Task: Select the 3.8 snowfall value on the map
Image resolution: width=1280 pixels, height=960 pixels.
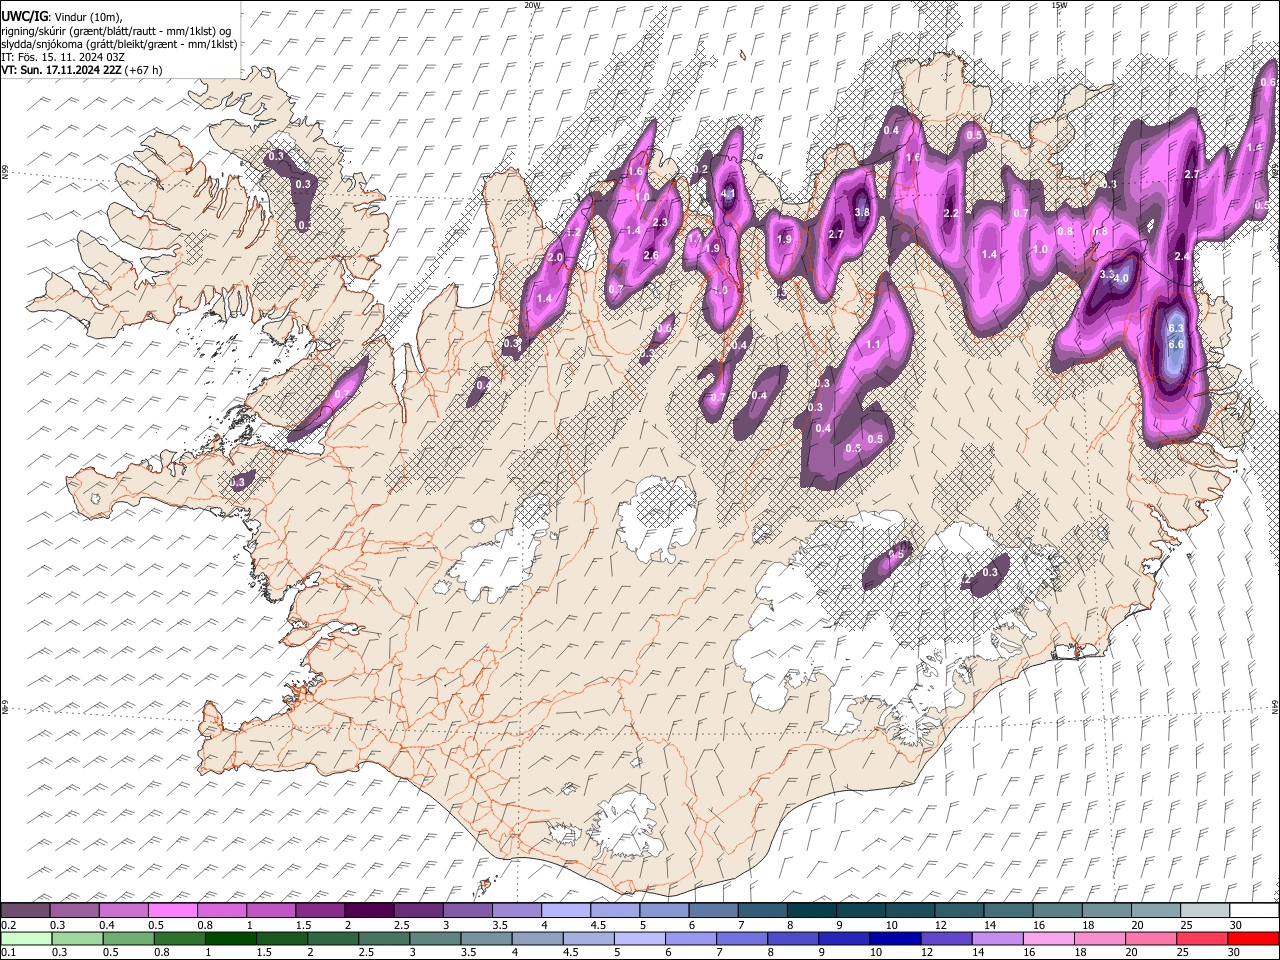Action: tap(862, 212)
